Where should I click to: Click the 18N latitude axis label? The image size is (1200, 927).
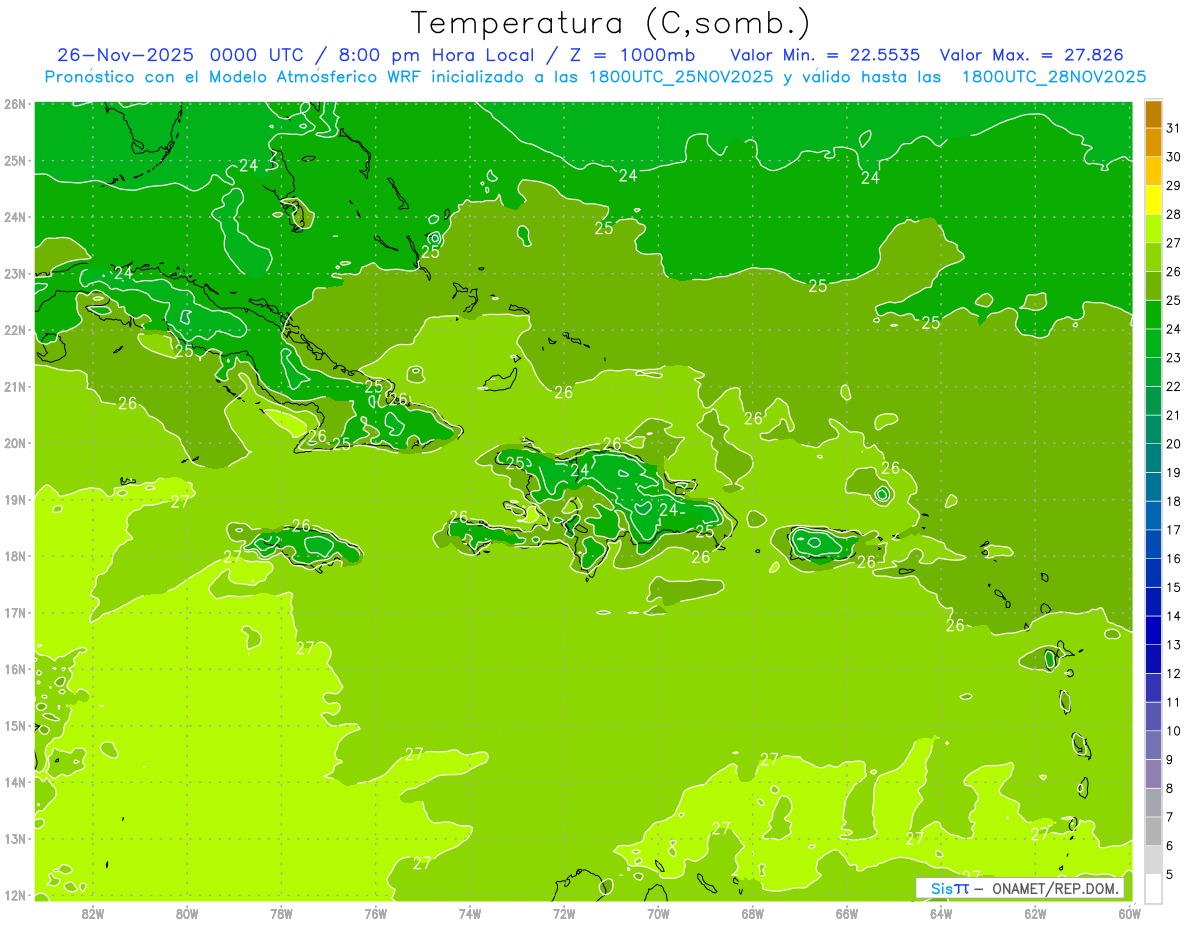[x=15, y=556]
